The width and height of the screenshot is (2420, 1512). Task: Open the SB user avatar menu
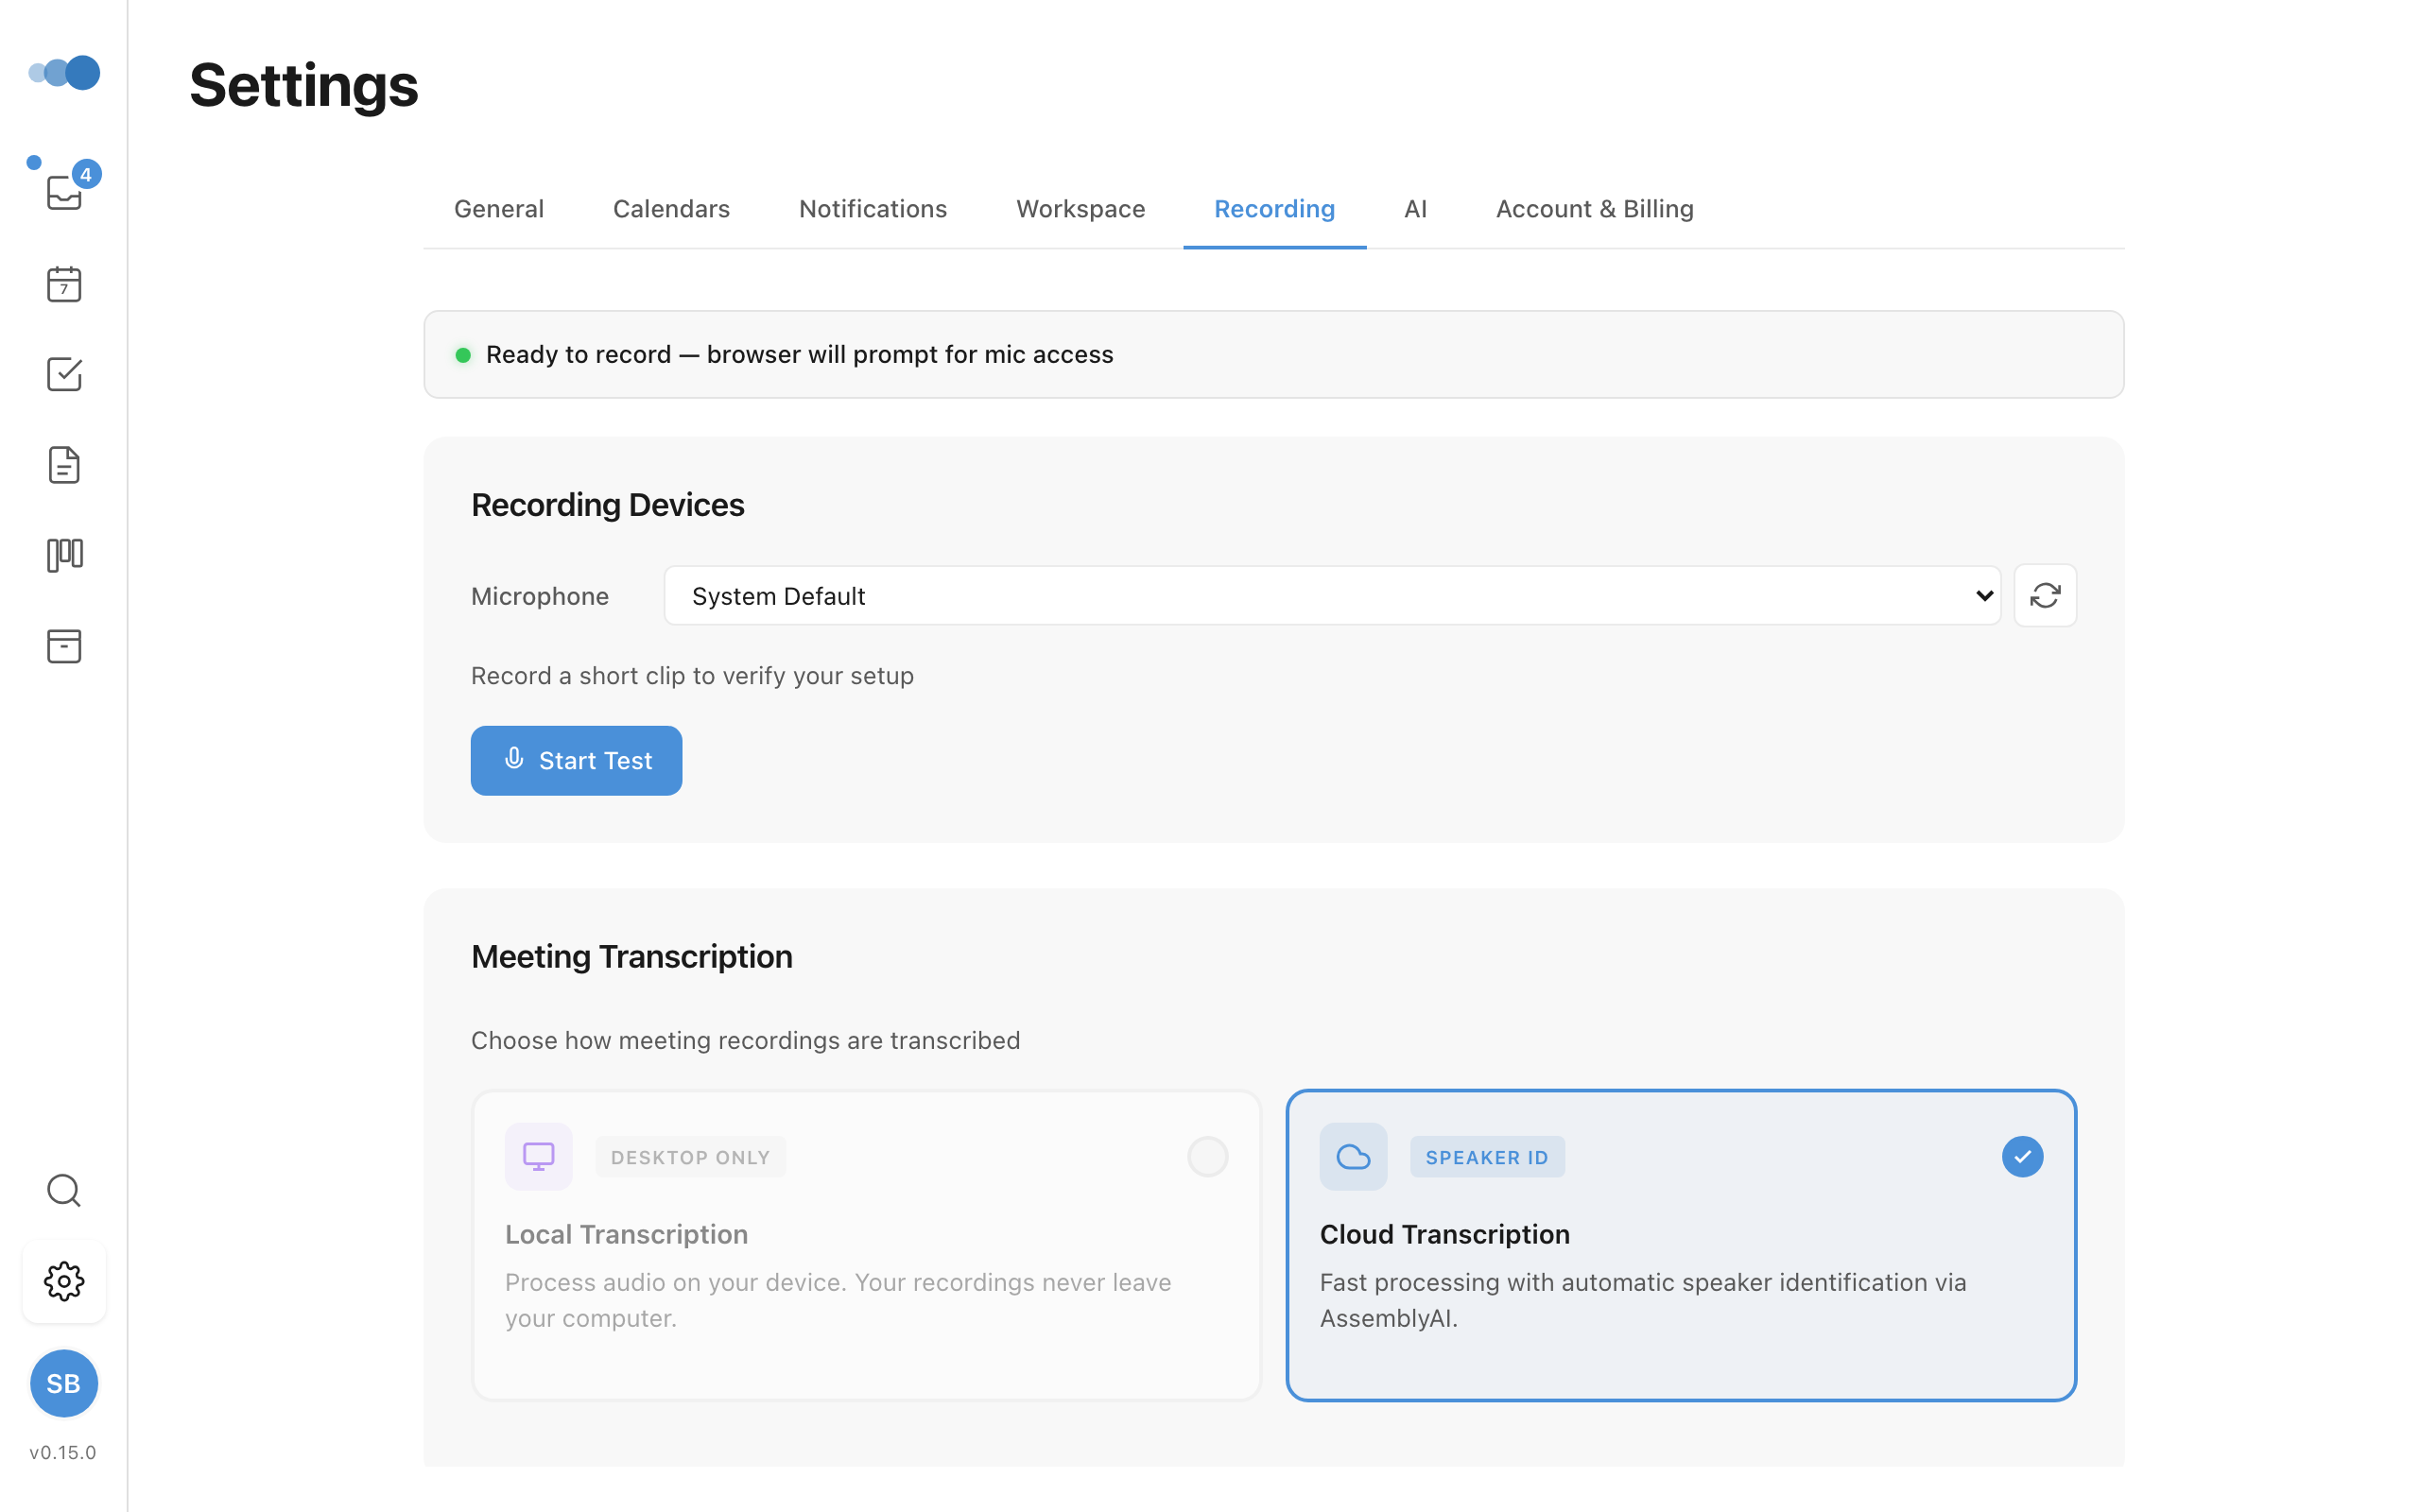(64, 1383)
